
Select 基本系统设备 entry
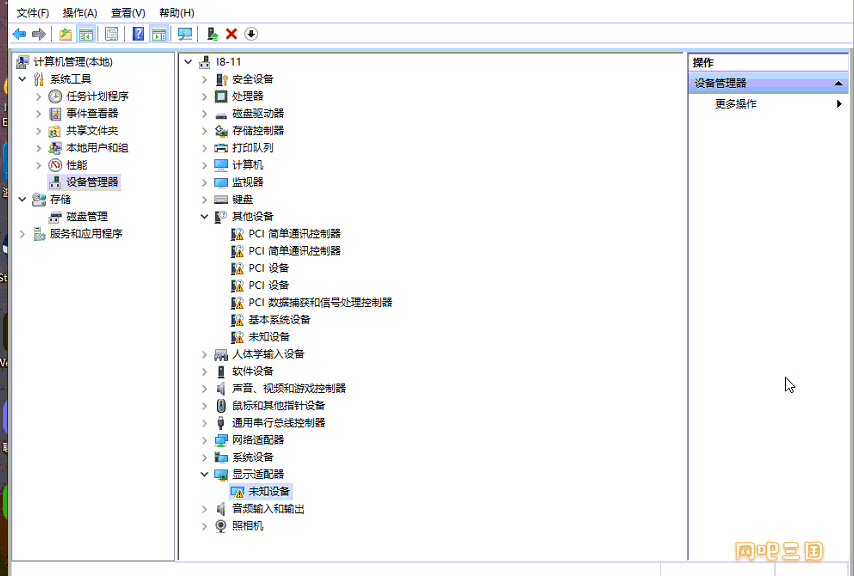pyautogui.click(x=279, y=320)
